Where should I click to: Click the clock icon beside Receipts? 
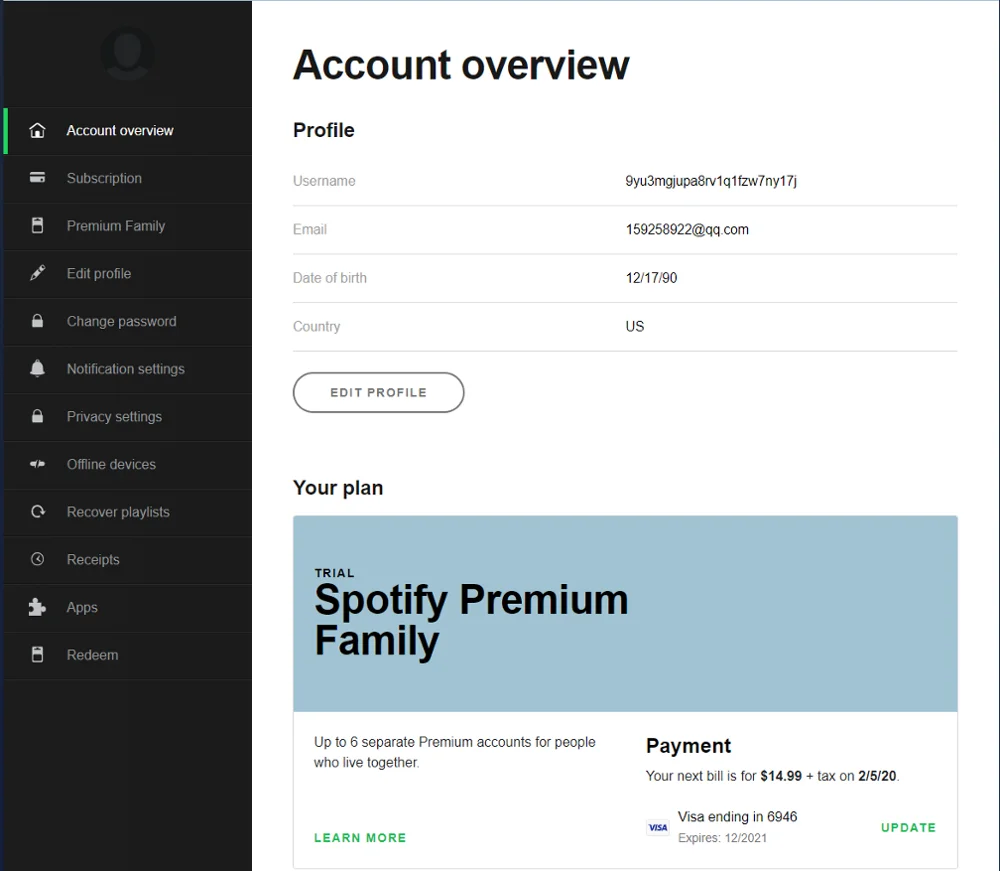coord(38,559)
